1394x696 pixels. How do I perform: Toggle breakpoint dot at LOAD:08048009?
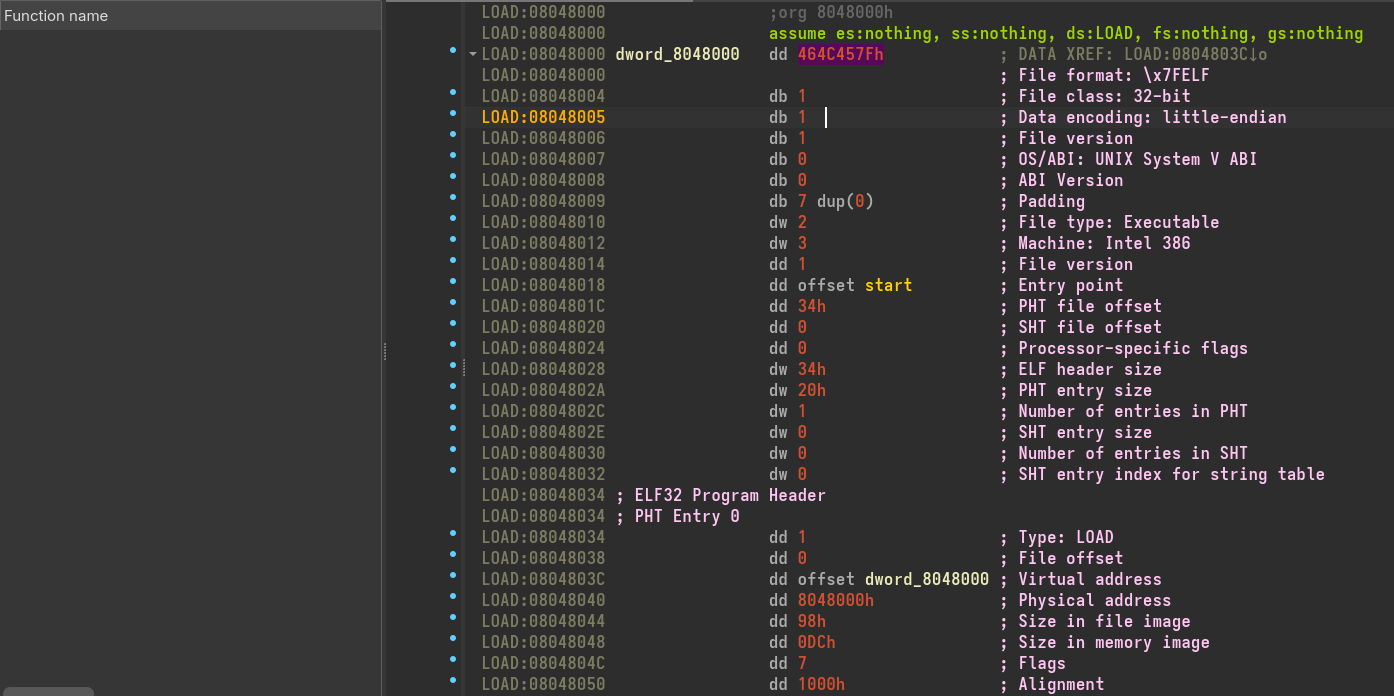pyautogui.click(x=453, y=197)
